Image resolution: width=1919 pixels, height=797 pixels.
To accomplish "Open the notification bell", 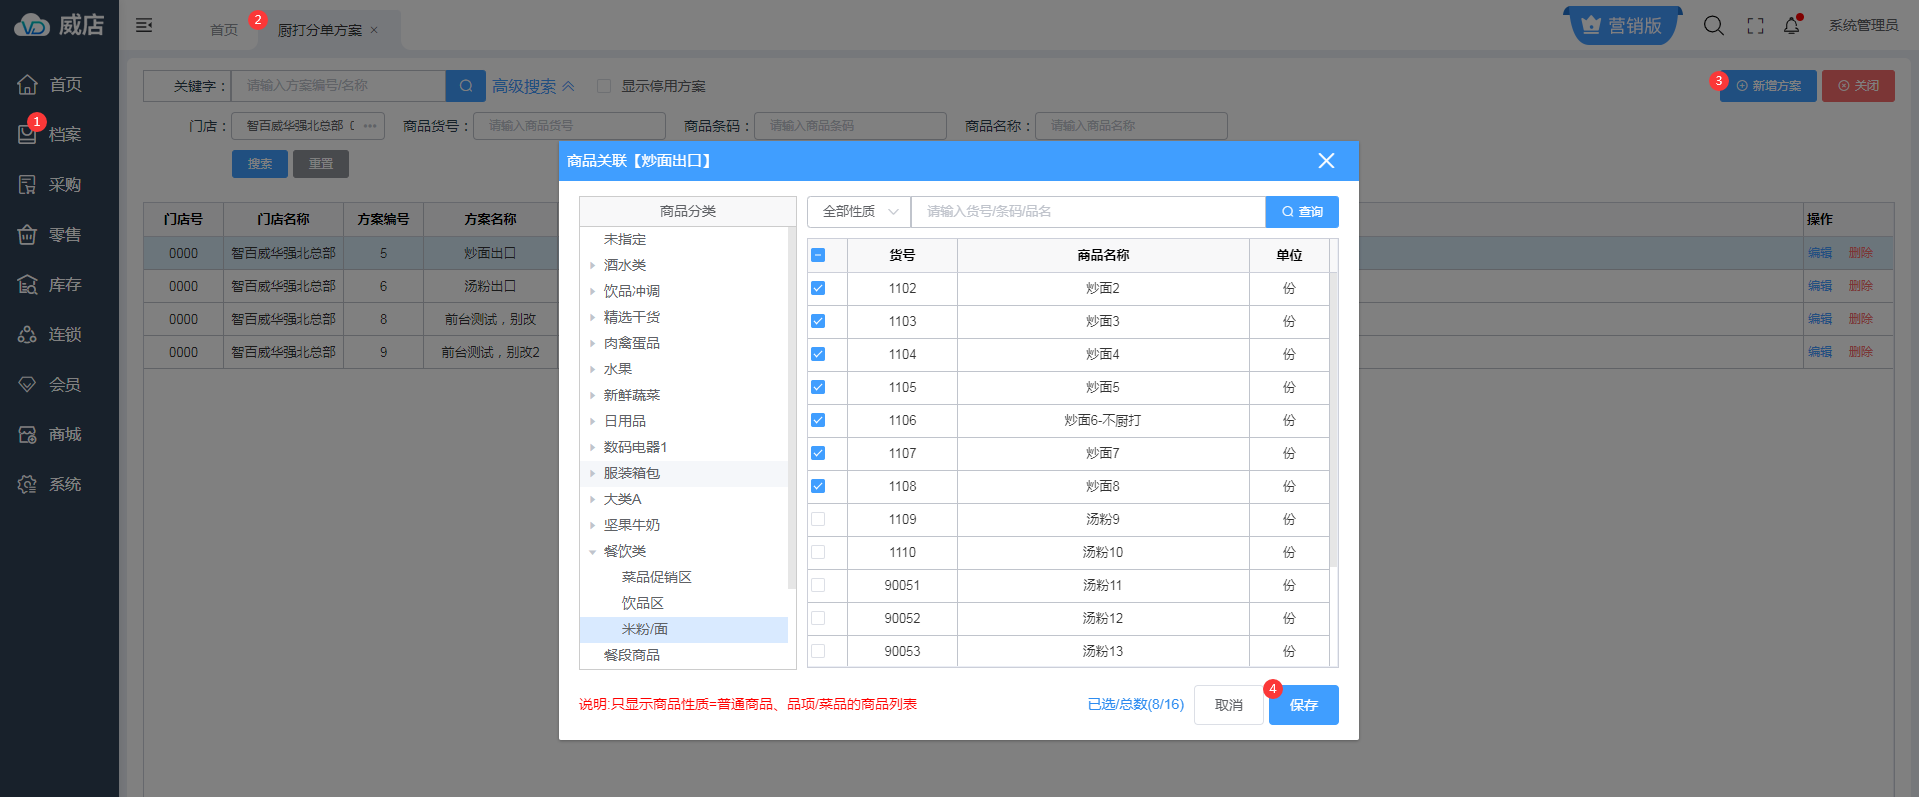I will click(1791, 26).
